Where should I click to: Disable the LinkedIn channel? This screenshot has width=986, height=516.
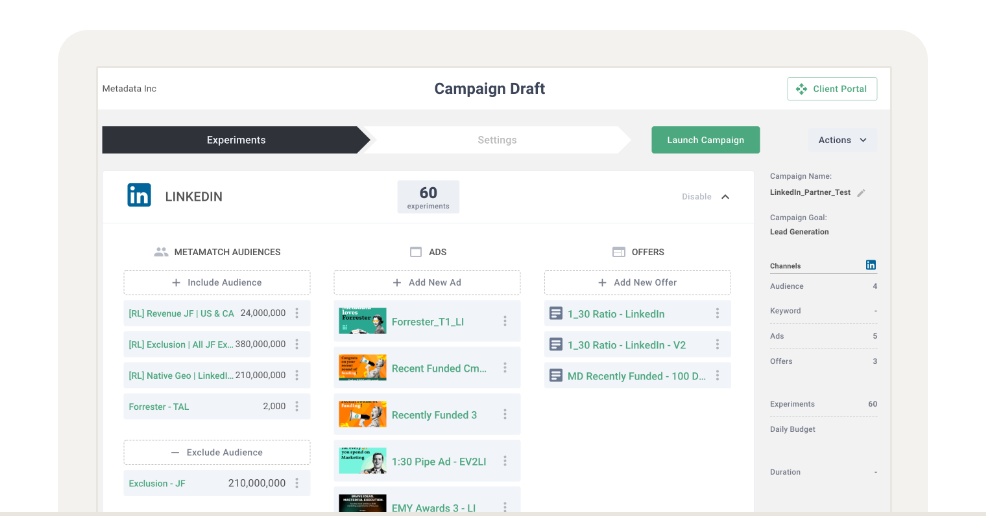[x=696, y=197]
